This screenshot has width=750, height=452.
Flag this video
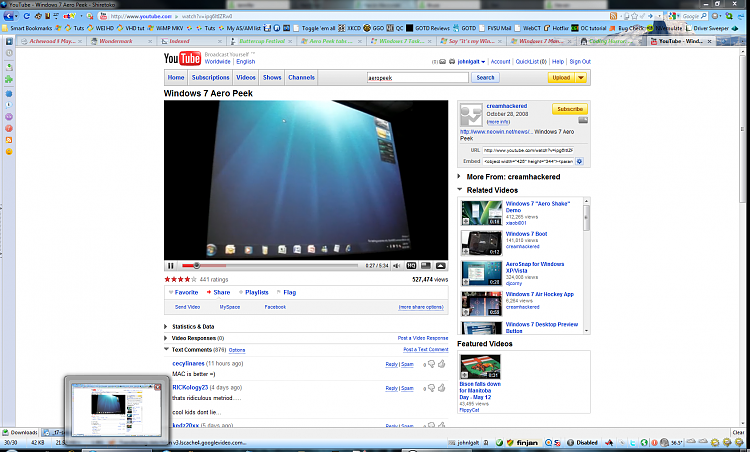click(287, 292)
